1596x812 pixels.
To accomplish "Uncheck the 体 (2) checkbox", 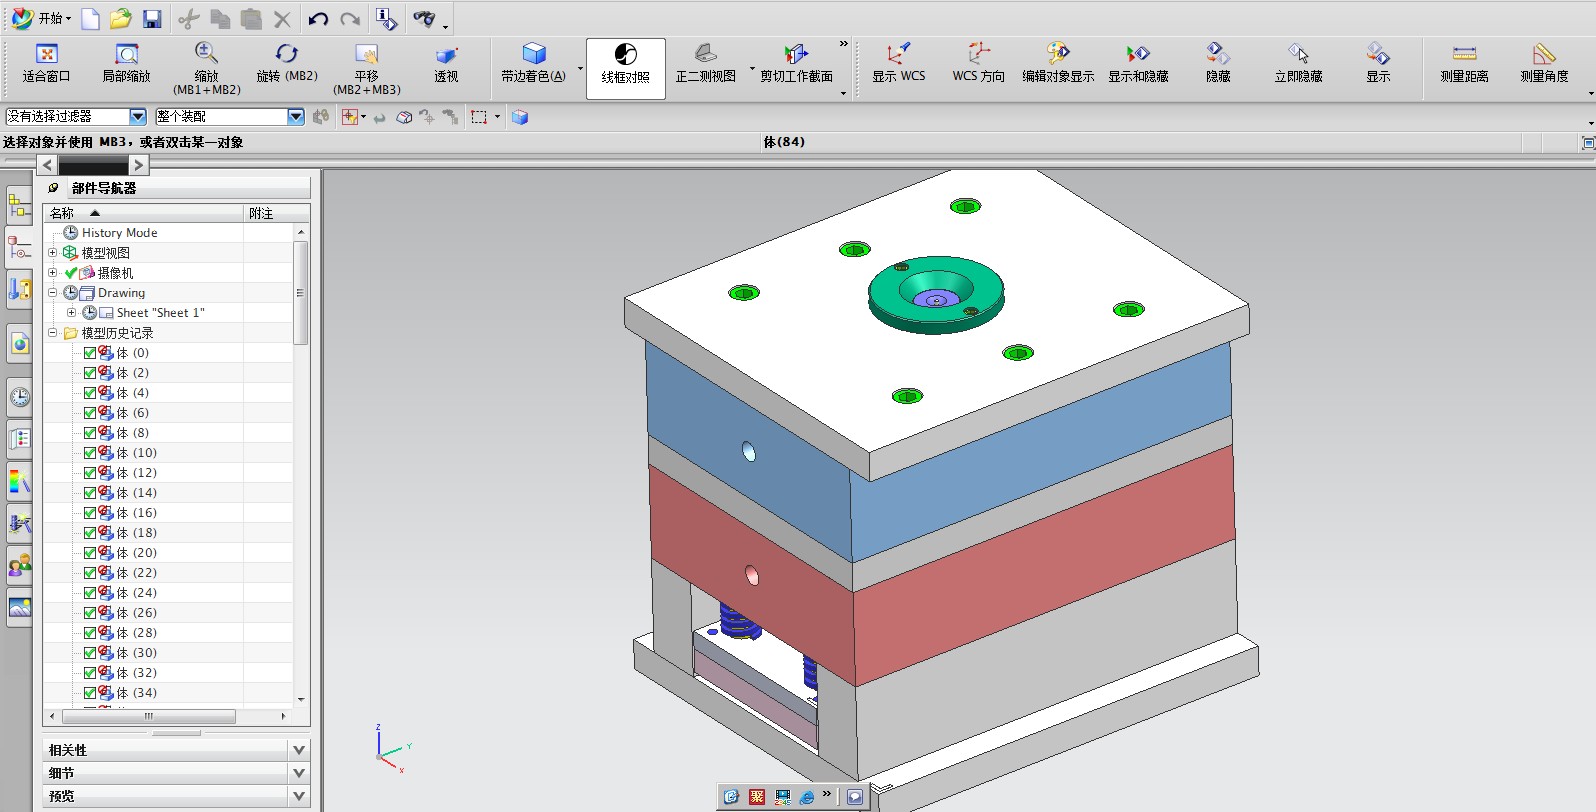I will (90, 373).
